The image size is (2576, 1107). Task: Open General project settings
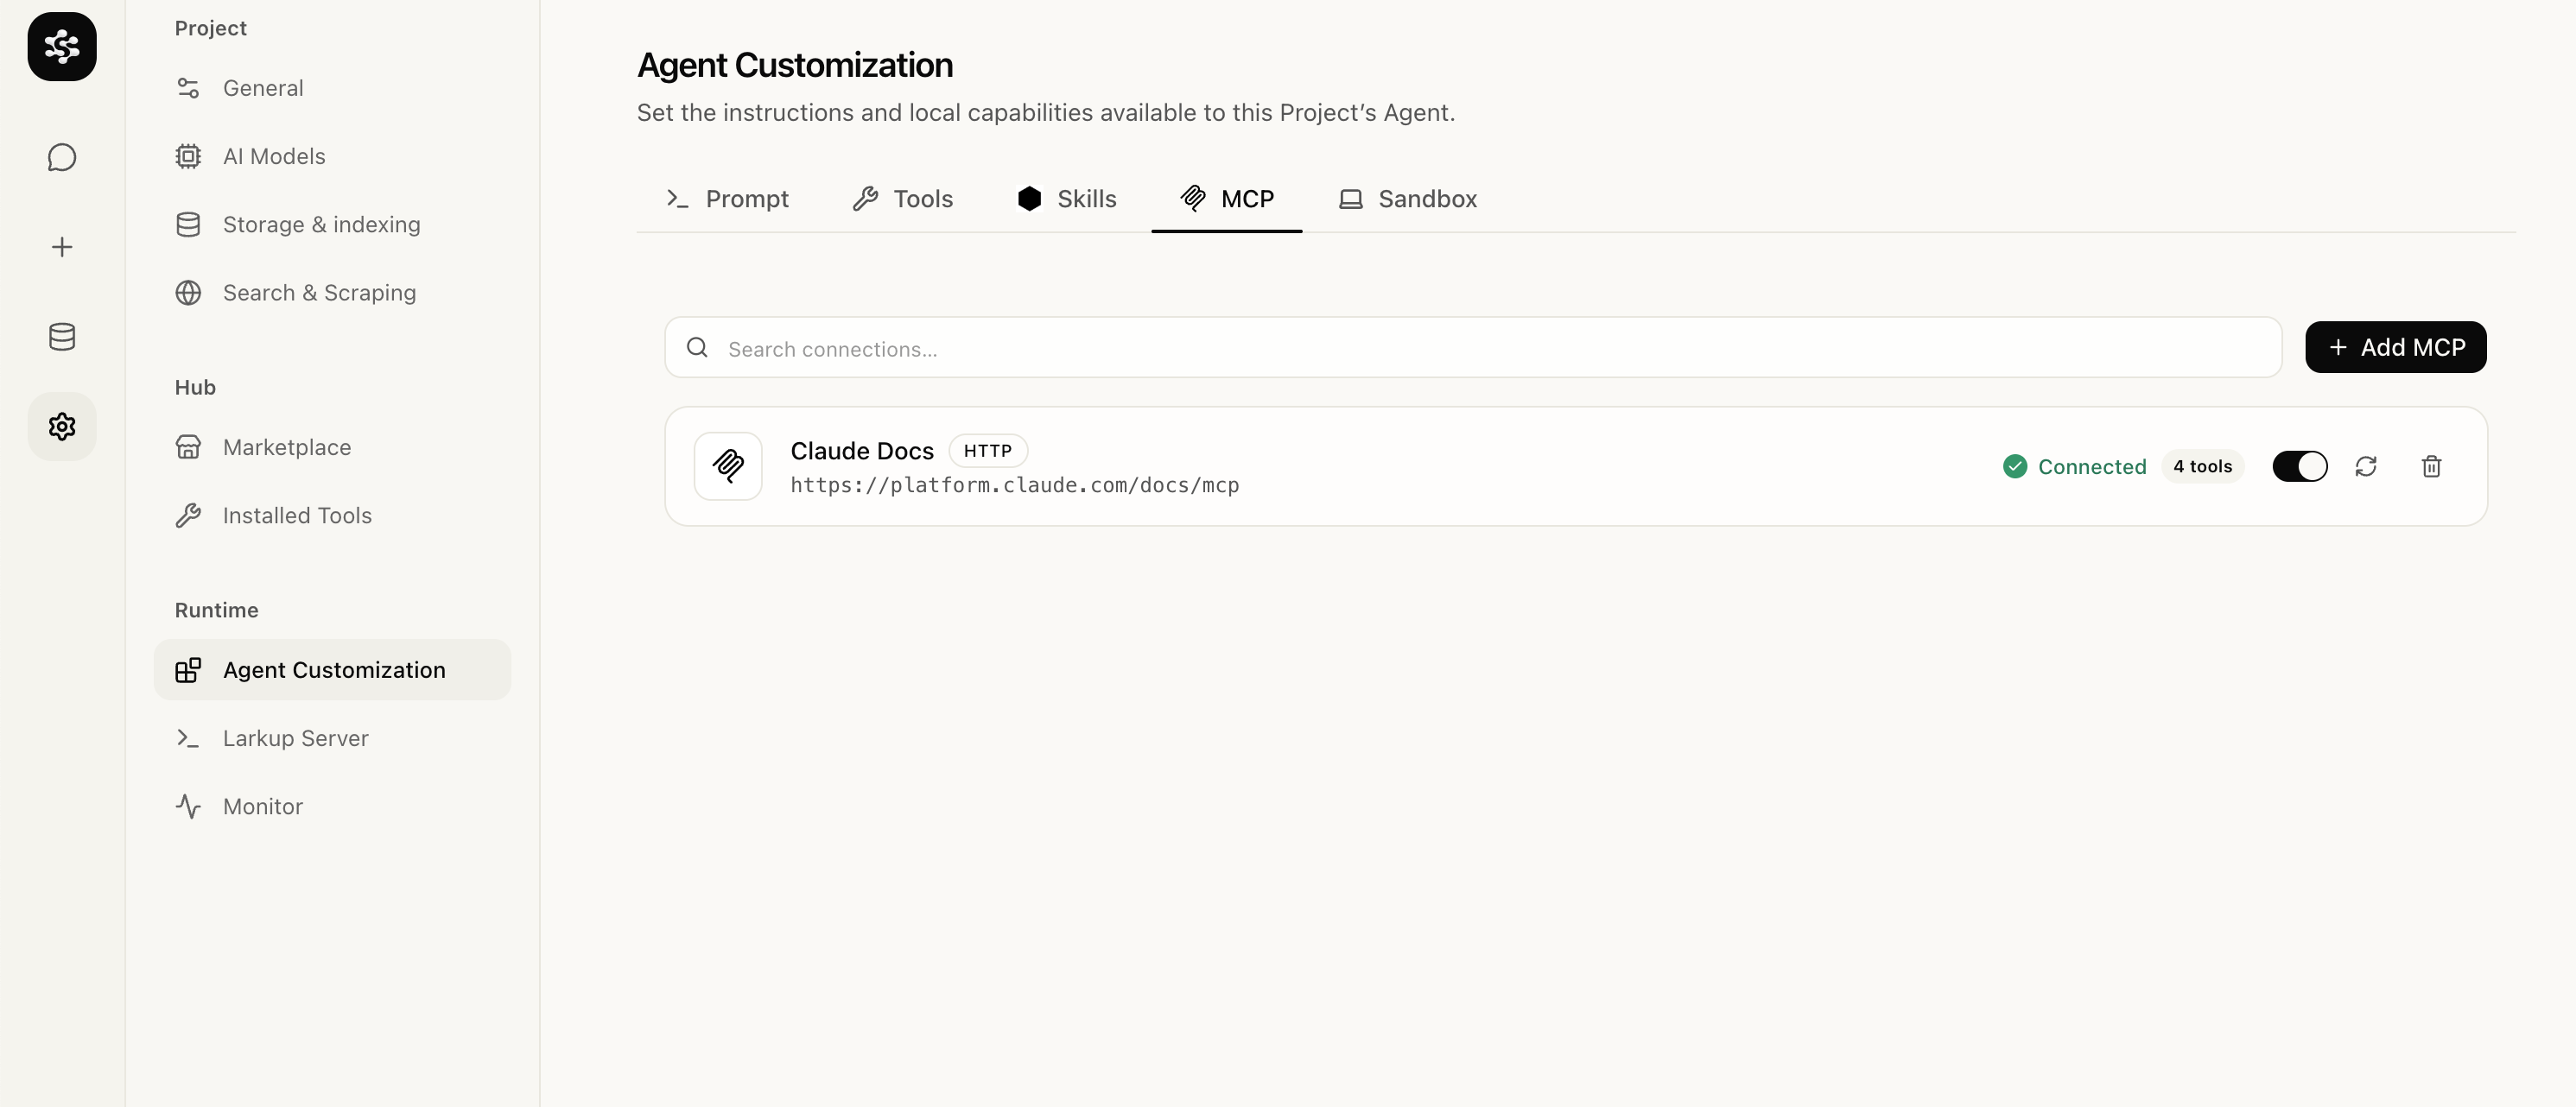pyautogui.click(x=332, y=88)
